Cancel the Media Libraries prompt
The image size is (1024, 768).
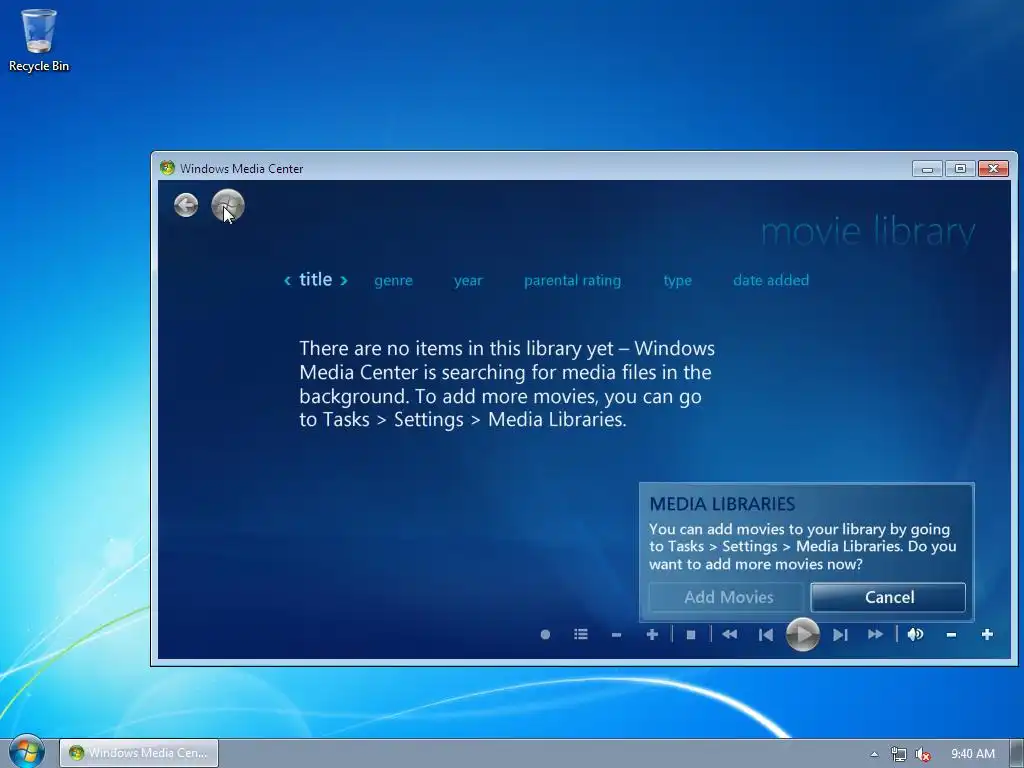point(888,597)
